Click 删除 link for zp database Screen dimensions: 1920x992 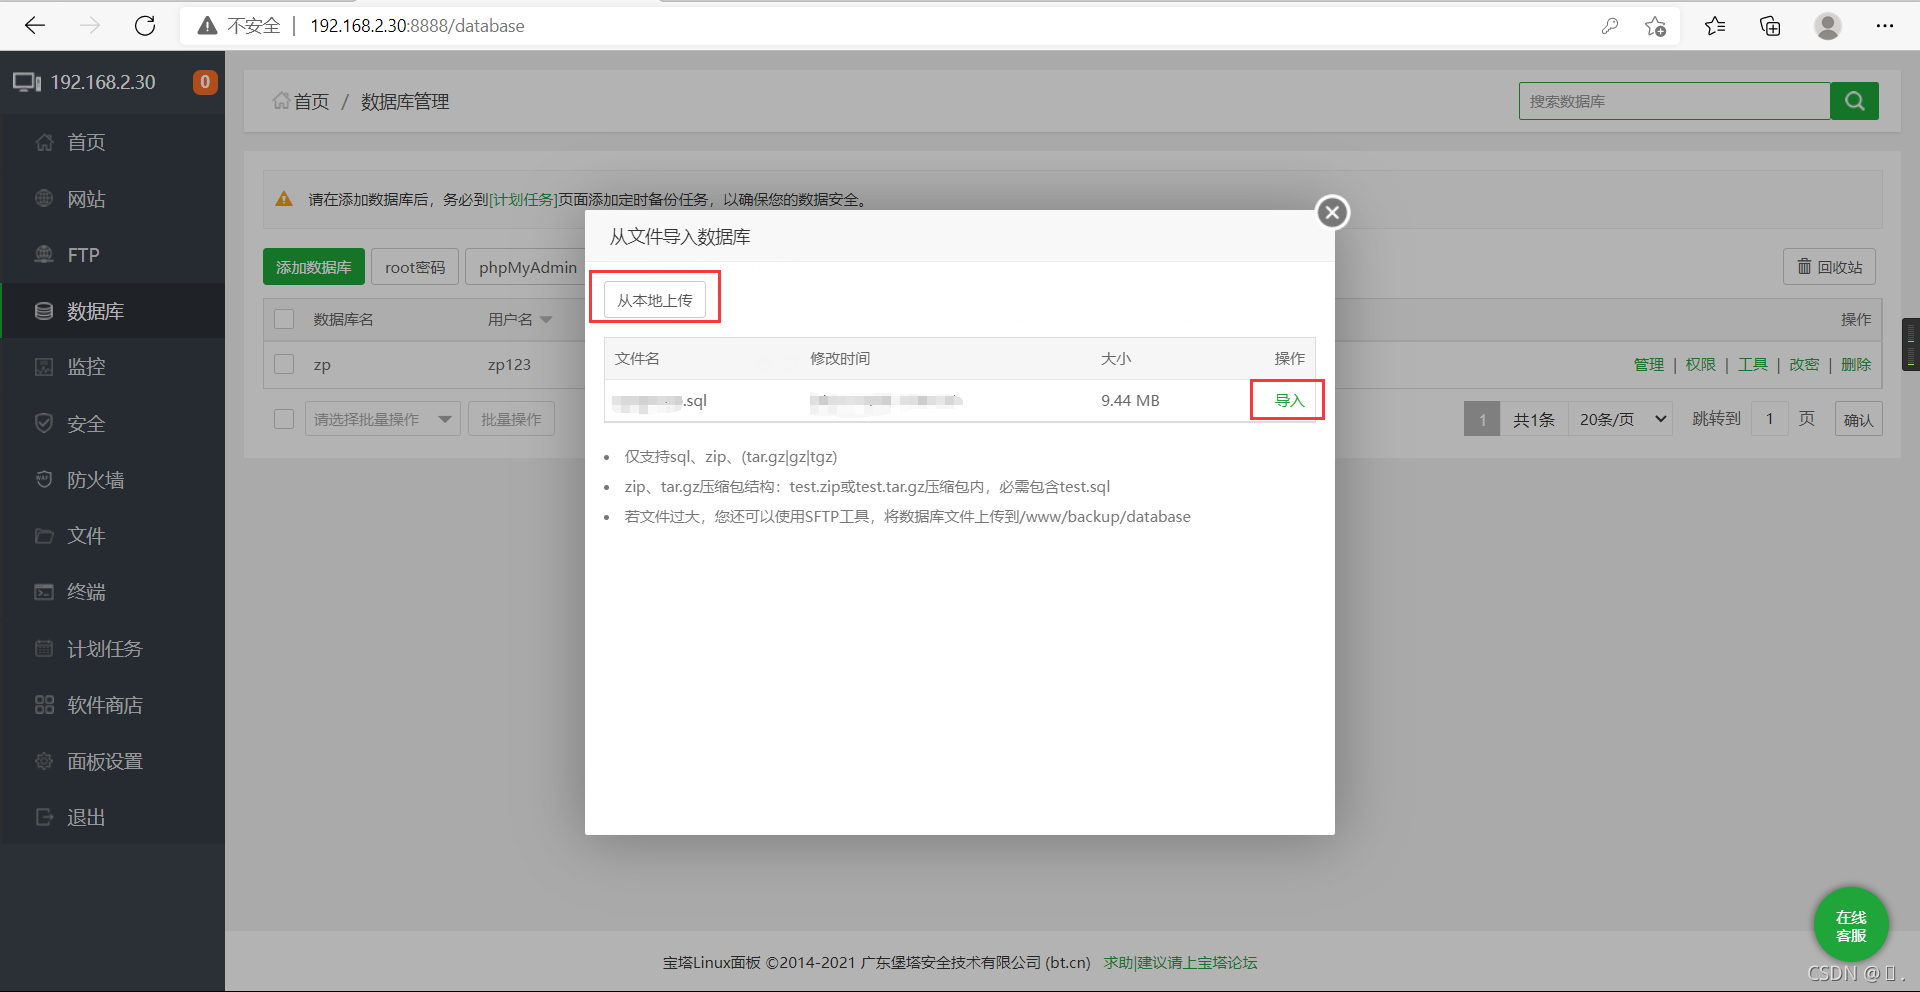(x=1856, y=364)
